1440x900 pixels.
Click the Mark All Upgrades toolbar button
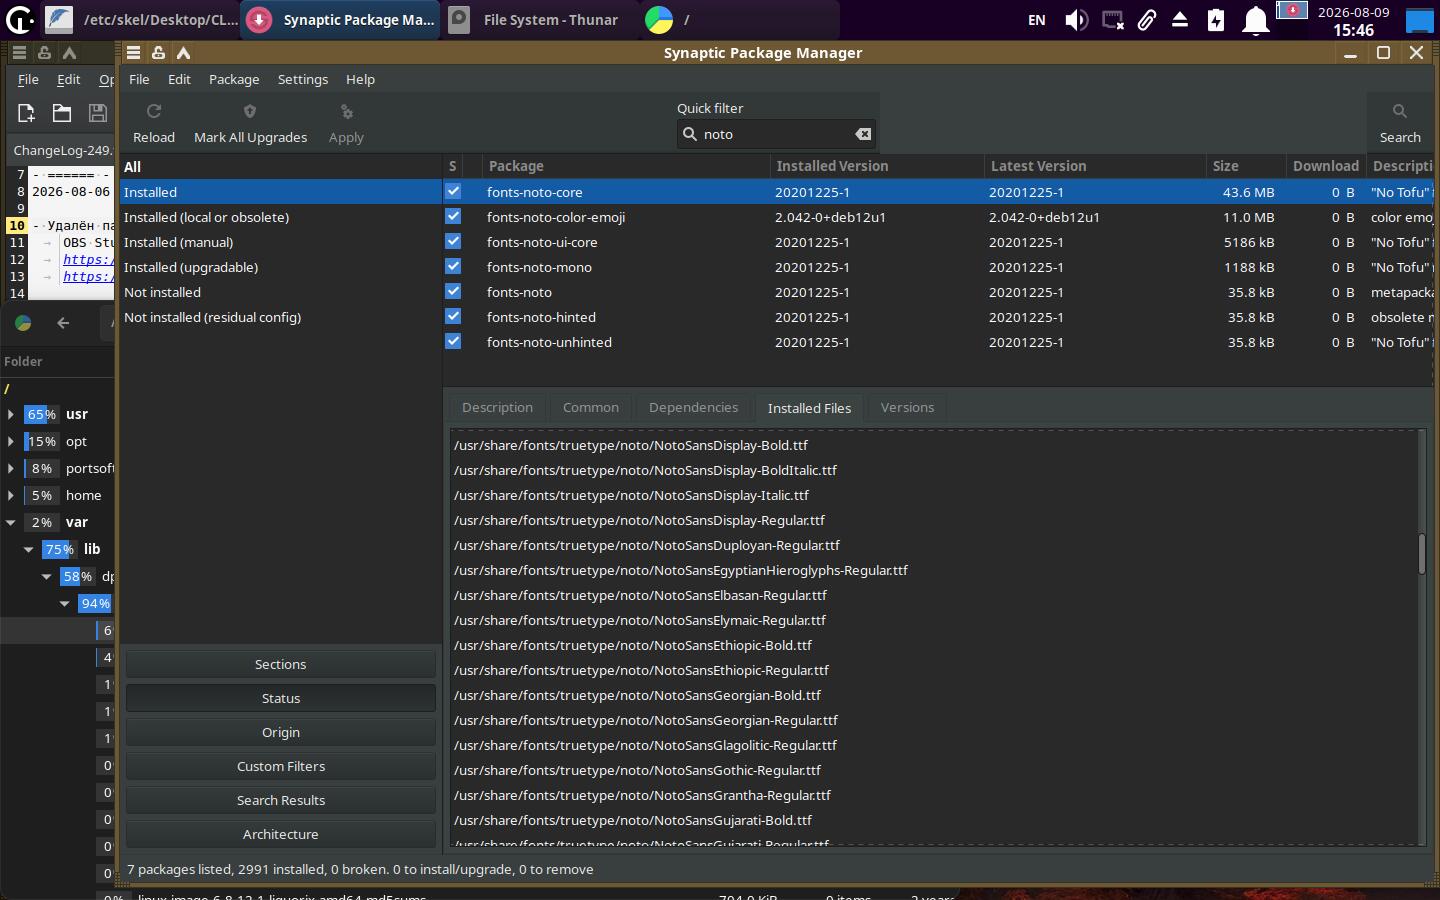coord(250,124)
